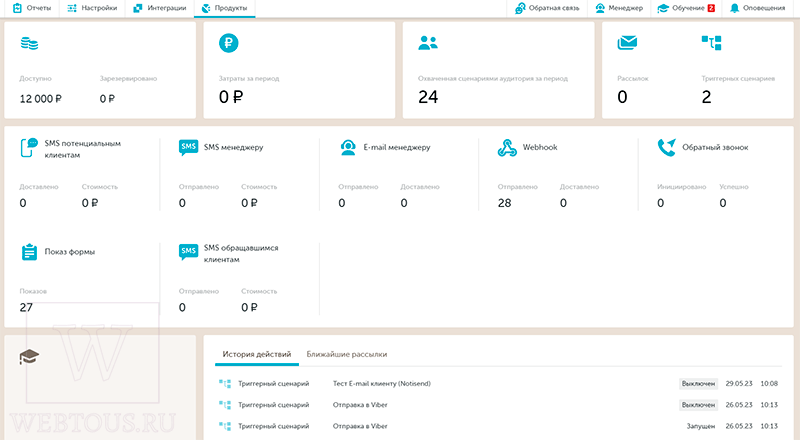This screenshot has width=800, height=440.
Task: Click the ruble expenses icon
Action: pos(229,43)
